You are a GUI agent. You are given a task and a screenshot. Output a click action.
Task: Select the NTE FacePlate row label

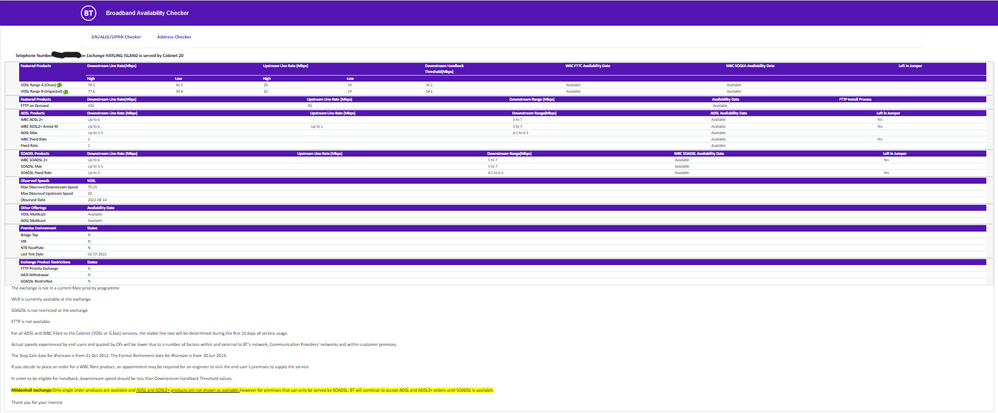coord(32,248)
